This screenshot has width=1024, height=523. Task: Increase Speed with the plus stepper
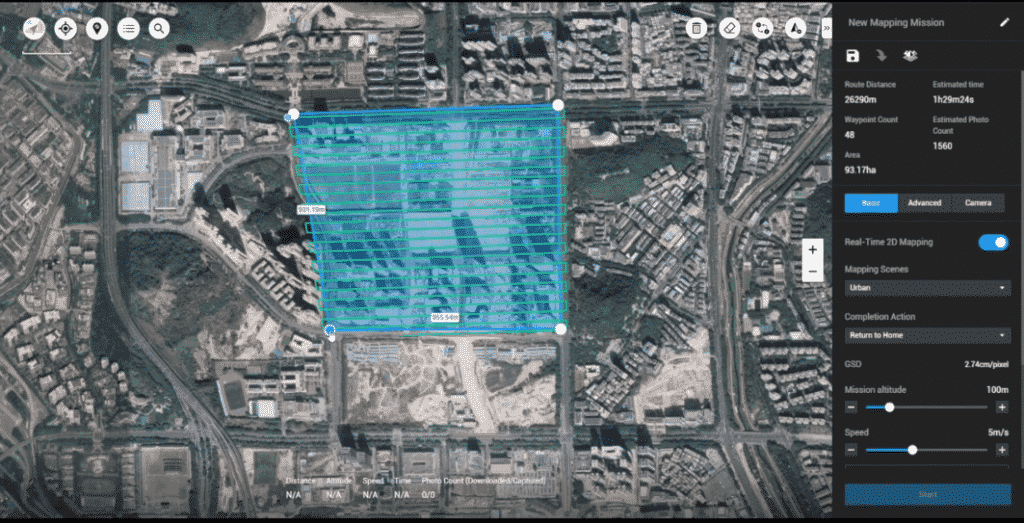pos(1001,450)
